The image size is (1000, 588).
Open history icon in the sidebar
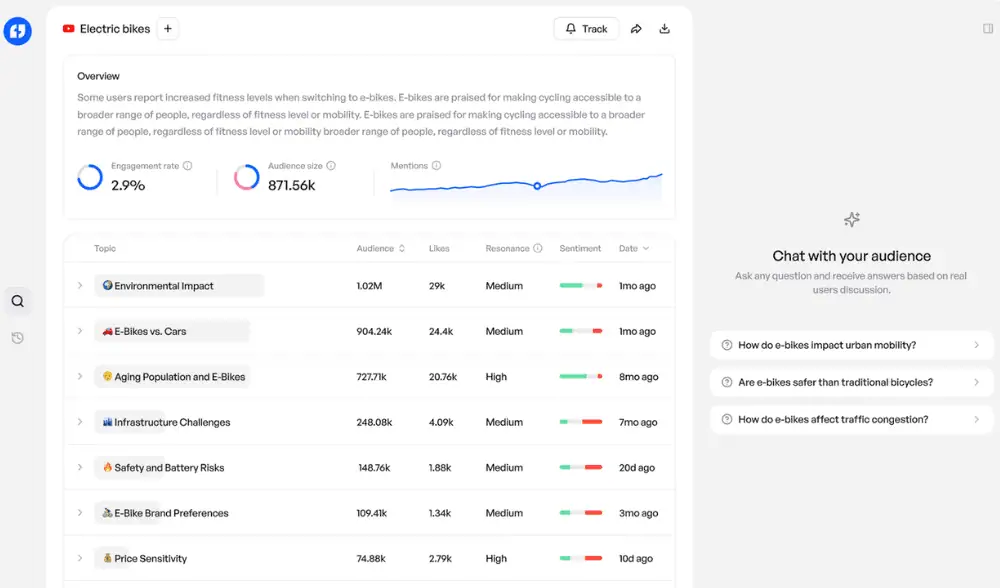[18, 338]
